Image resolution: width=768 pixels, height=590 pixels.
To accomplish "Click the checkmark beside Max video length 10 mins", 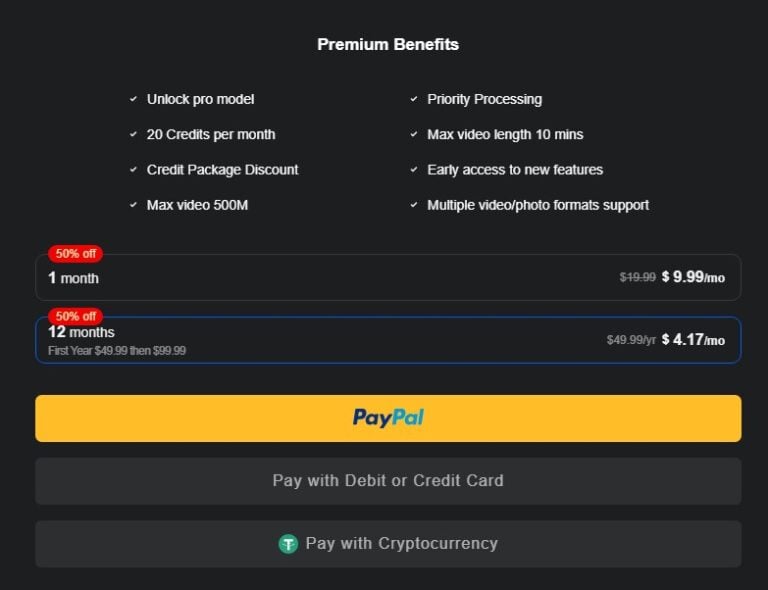I will pos(413,134).
